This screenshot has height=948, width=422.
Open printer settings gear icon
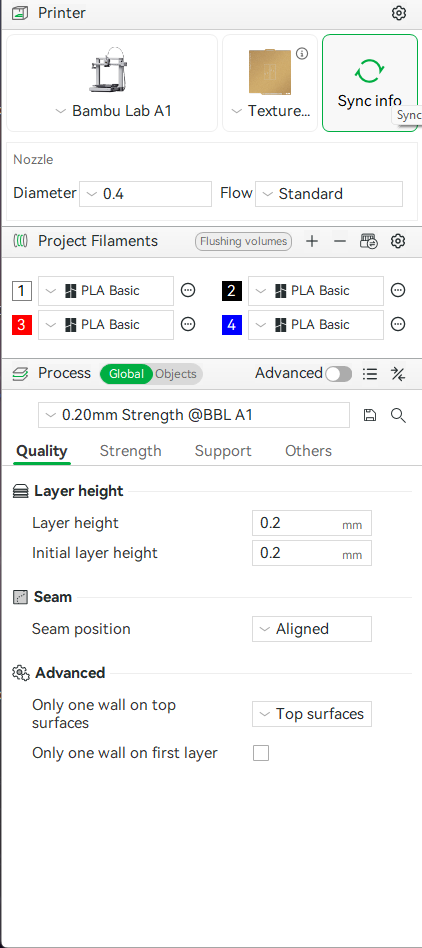[x=398, y=13]
